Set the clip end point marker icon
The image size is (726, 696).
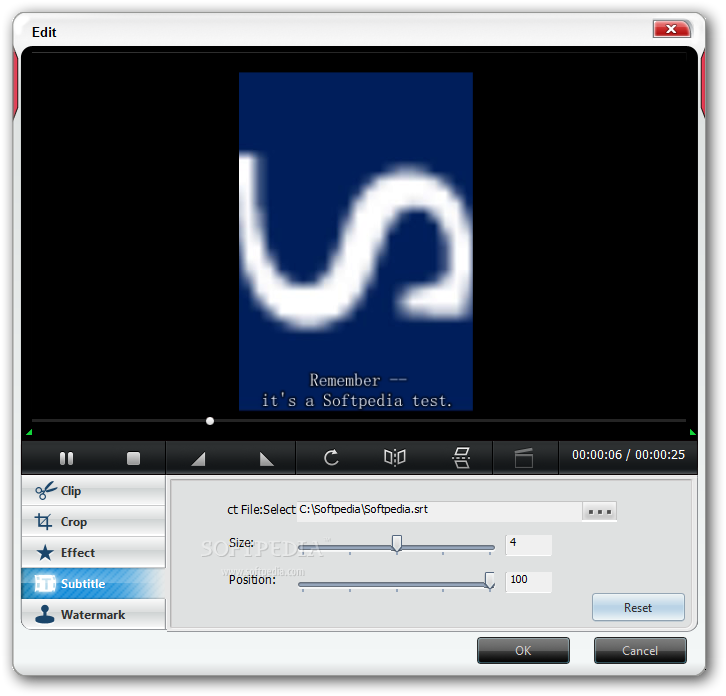(x=266, y=458)
